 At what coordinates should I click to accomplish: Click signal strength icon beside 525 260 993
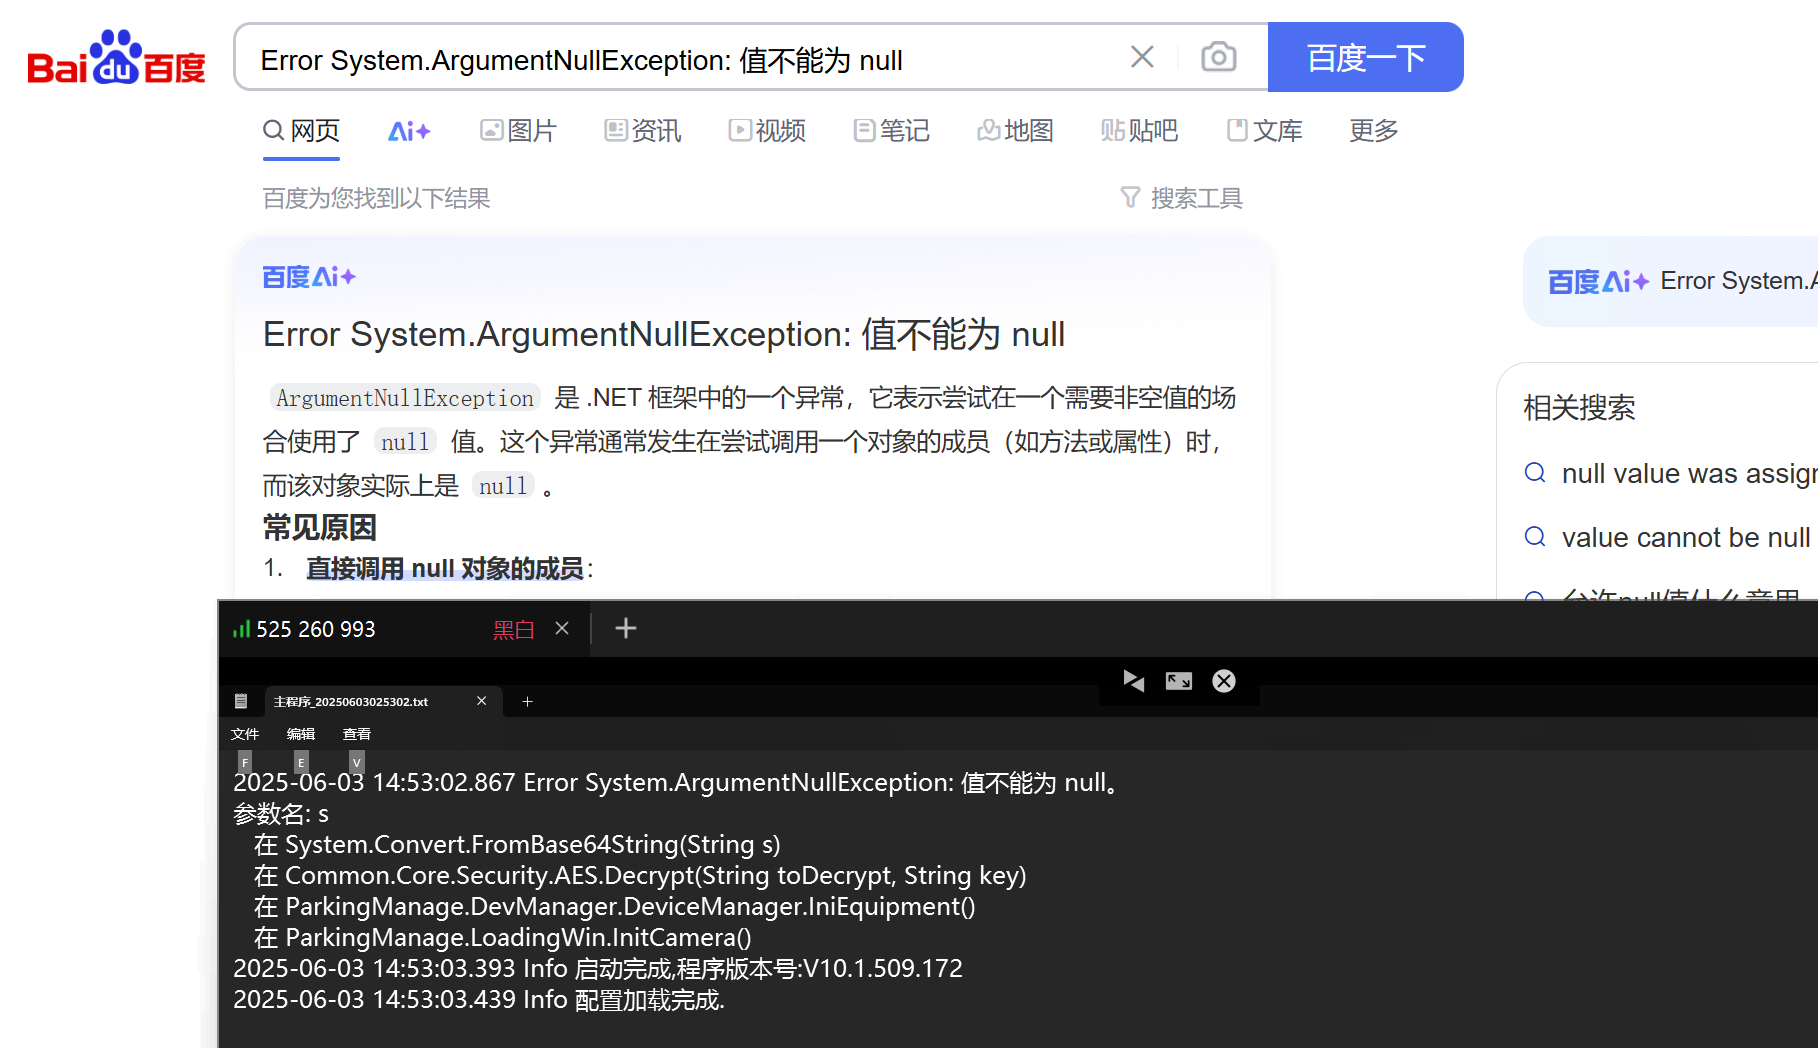point(241,629)
